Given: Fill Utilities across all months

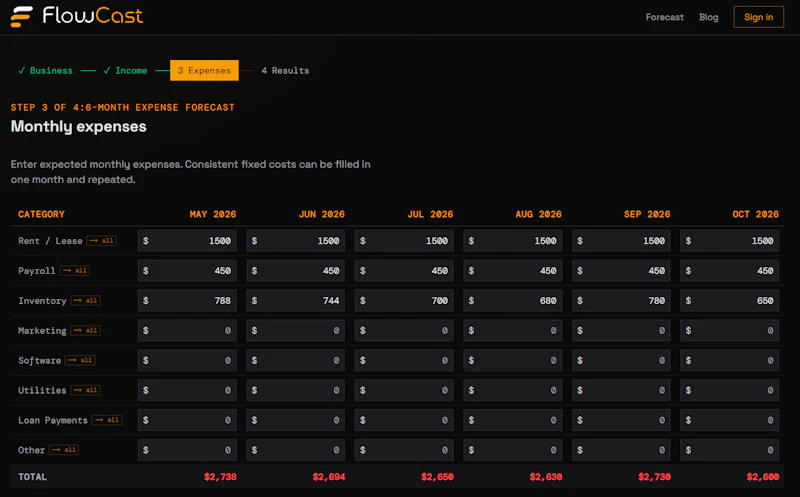Looking at the screenshot, I should pyautogui.click(x=86, y=390).
